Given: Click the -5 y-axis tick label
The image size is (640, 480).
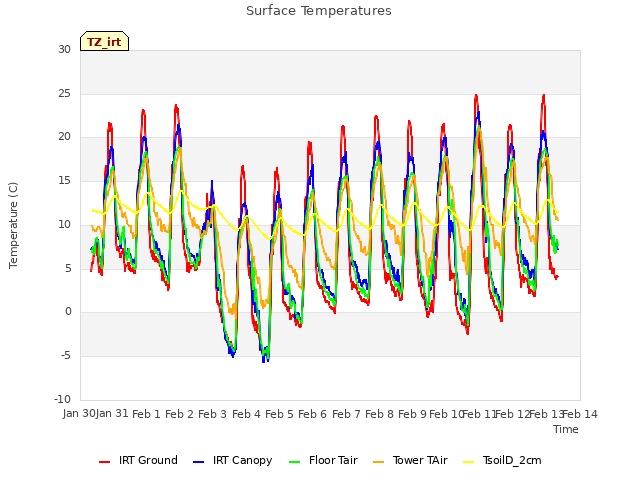Looking at the screenshot, I should point(66,356).
